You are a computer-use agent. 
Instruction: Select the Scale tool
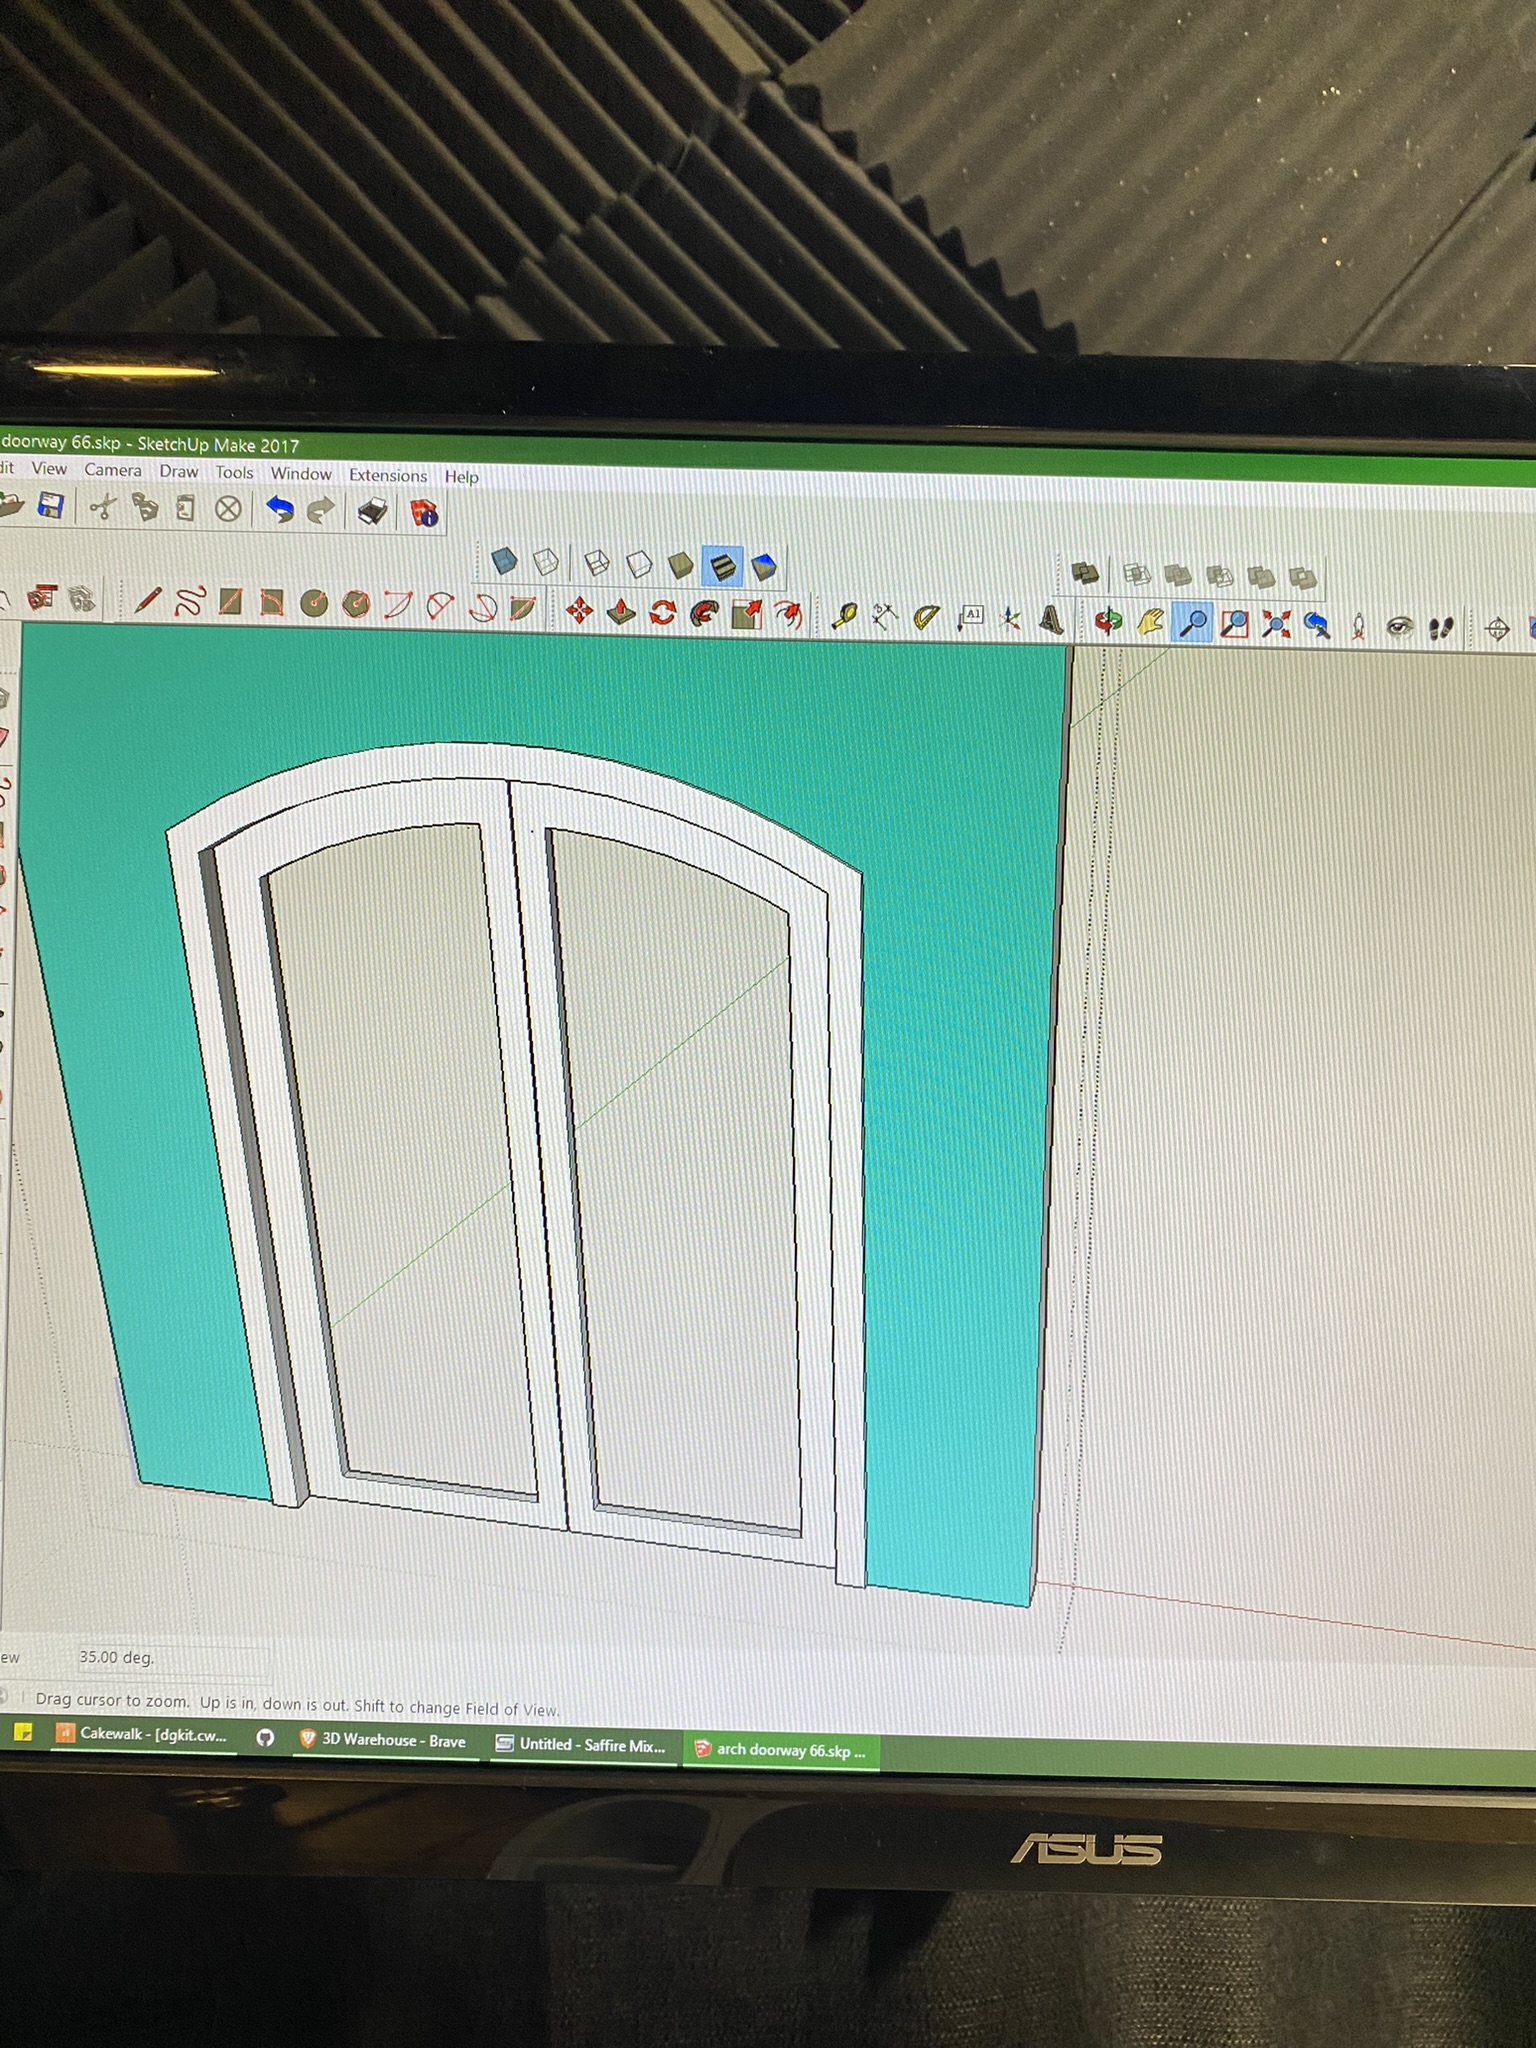pyautogui.click(x=746, y=614)
